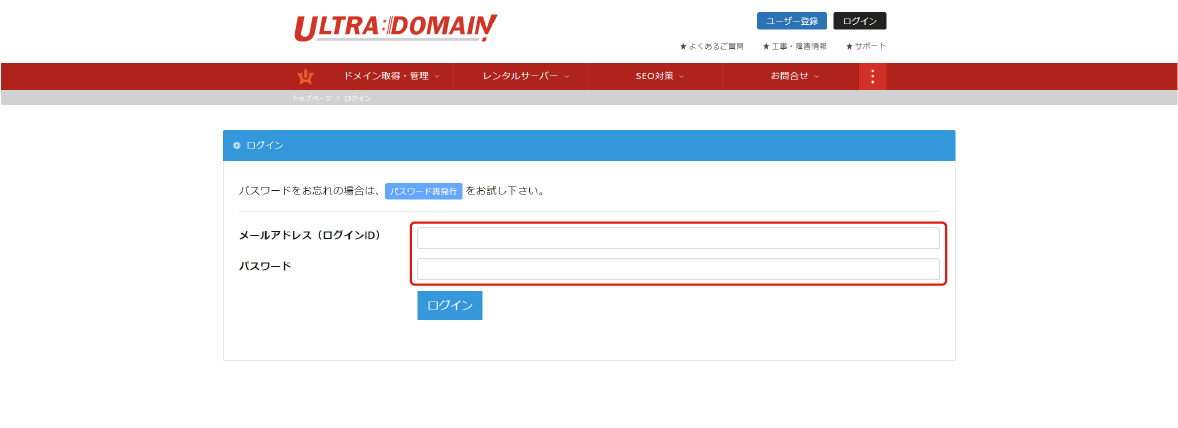This screenshot has width=1178, height=428.
Task: Click the black ログイン button in the header
Action: click(x=859, y=21)
